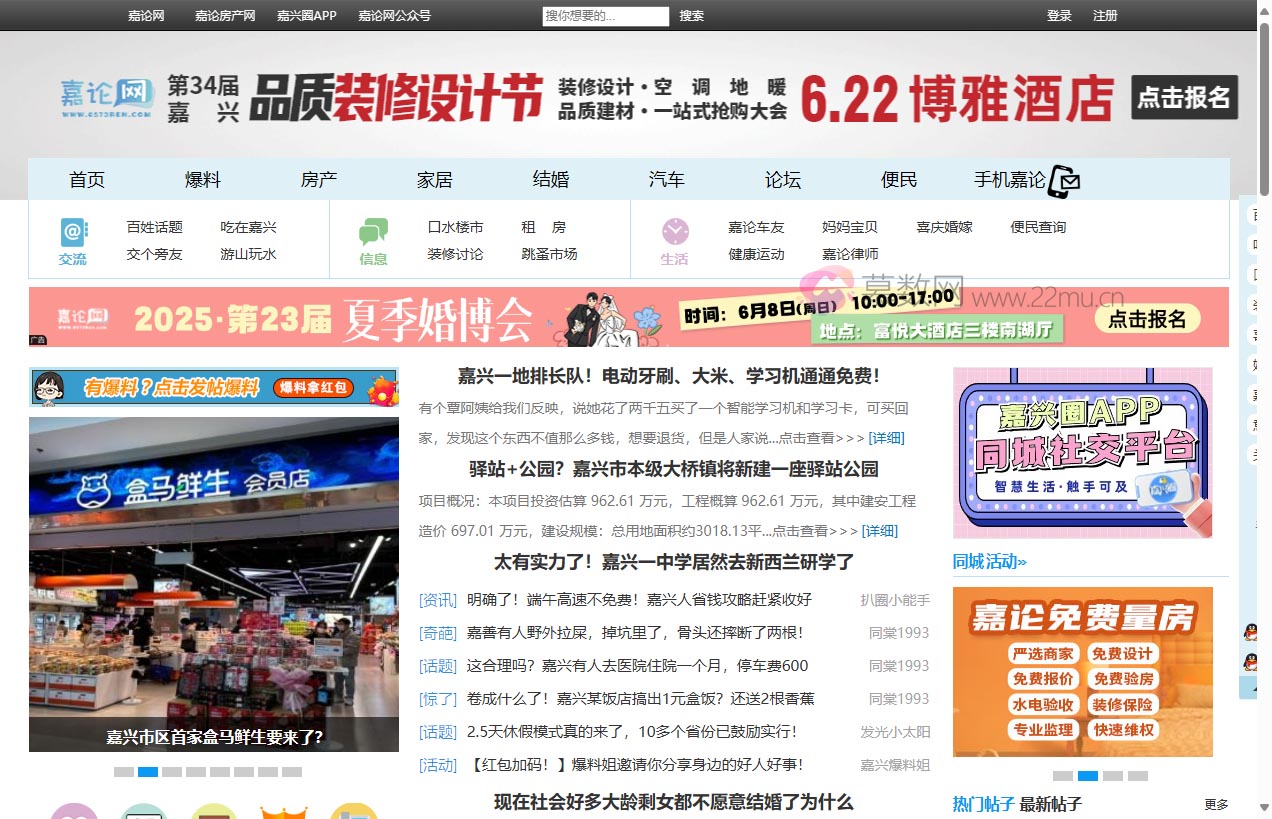This screenshot has height=819, width=1272.
Task: Expand [详细] for the 驿站+公园 article
Action: pyautogui.click(x=880, y=531)
